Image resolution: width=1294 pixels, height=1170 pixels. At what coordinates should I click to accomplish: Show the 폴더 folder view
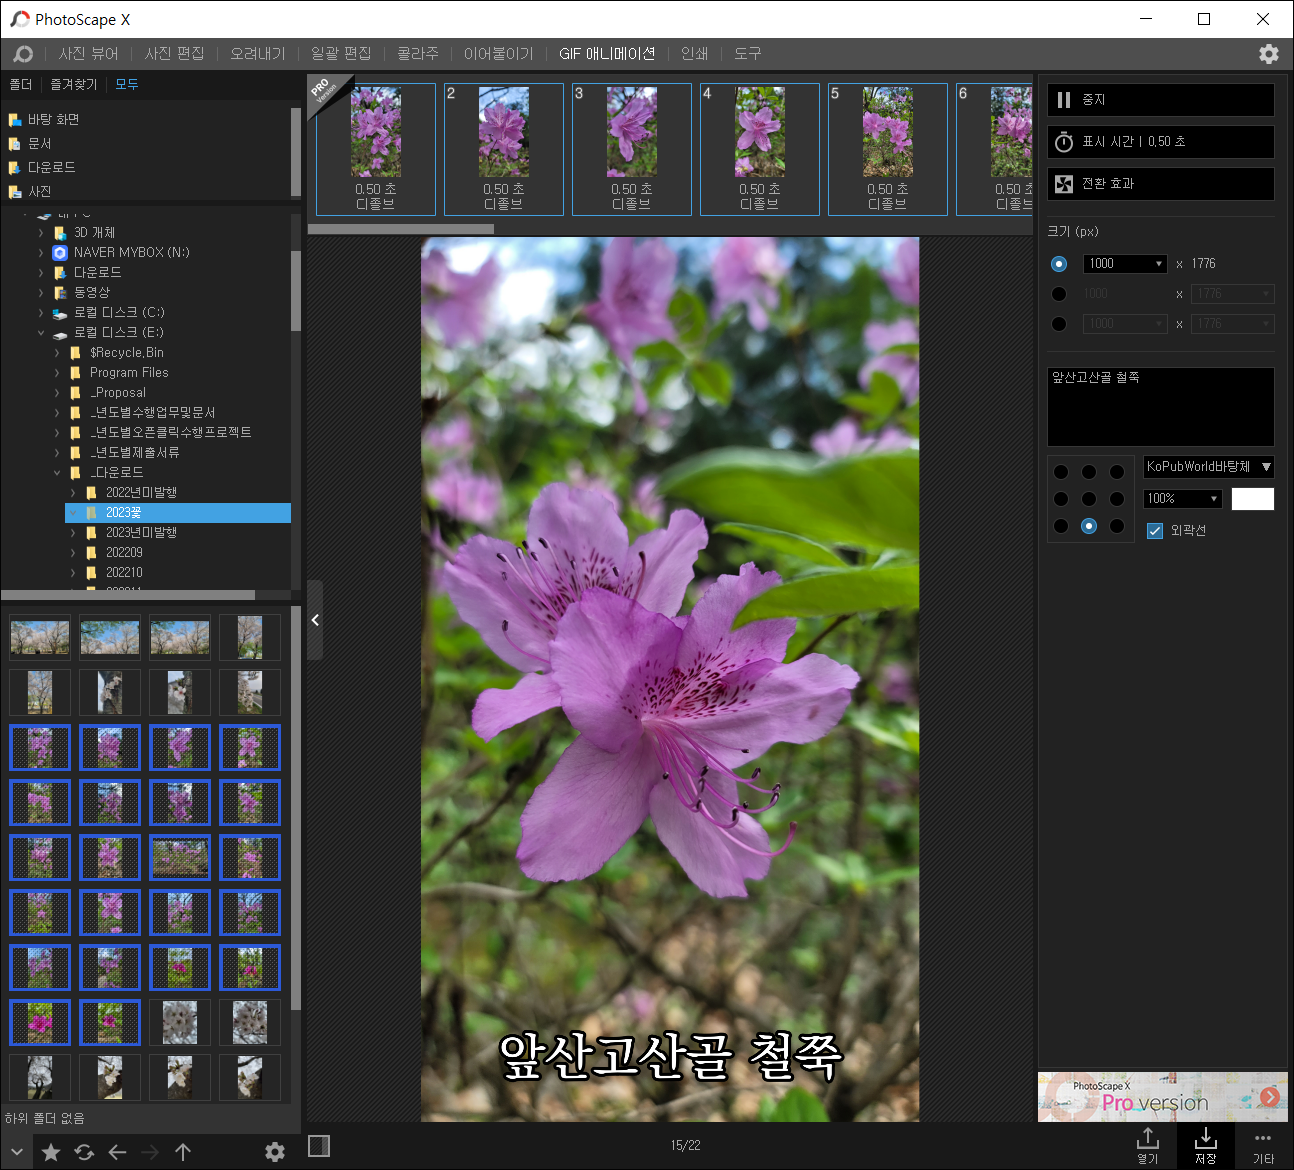click(x=21, y=85)
